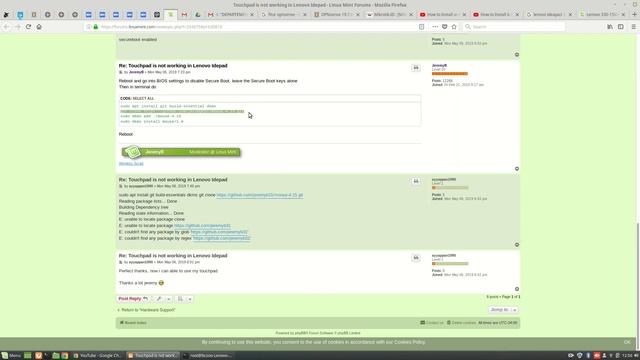
Task: Go to the Firefox home page
Action: click(x=39, y=27)
